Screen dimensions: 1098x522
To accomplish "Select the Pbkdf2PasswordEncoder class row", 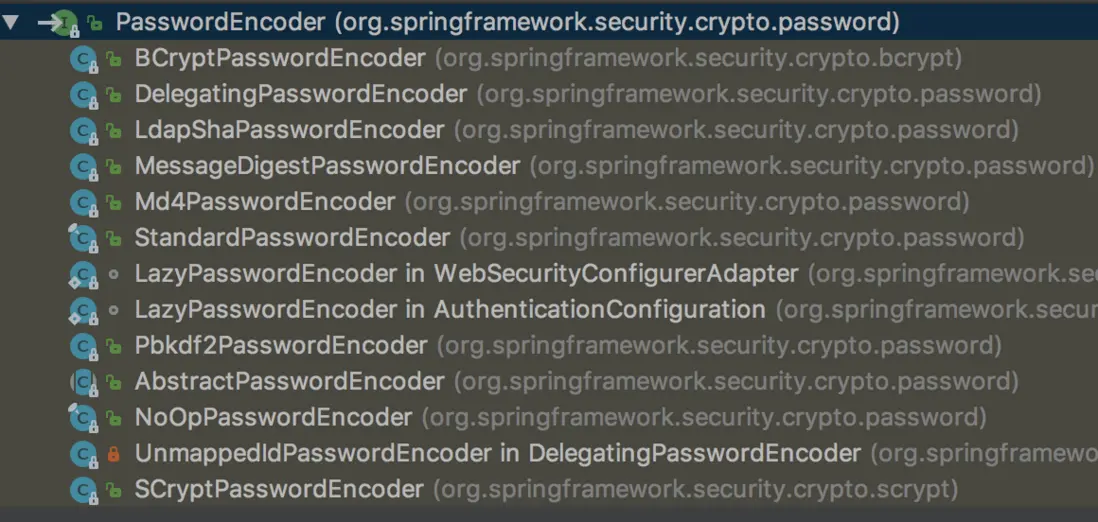I will 281,346.
